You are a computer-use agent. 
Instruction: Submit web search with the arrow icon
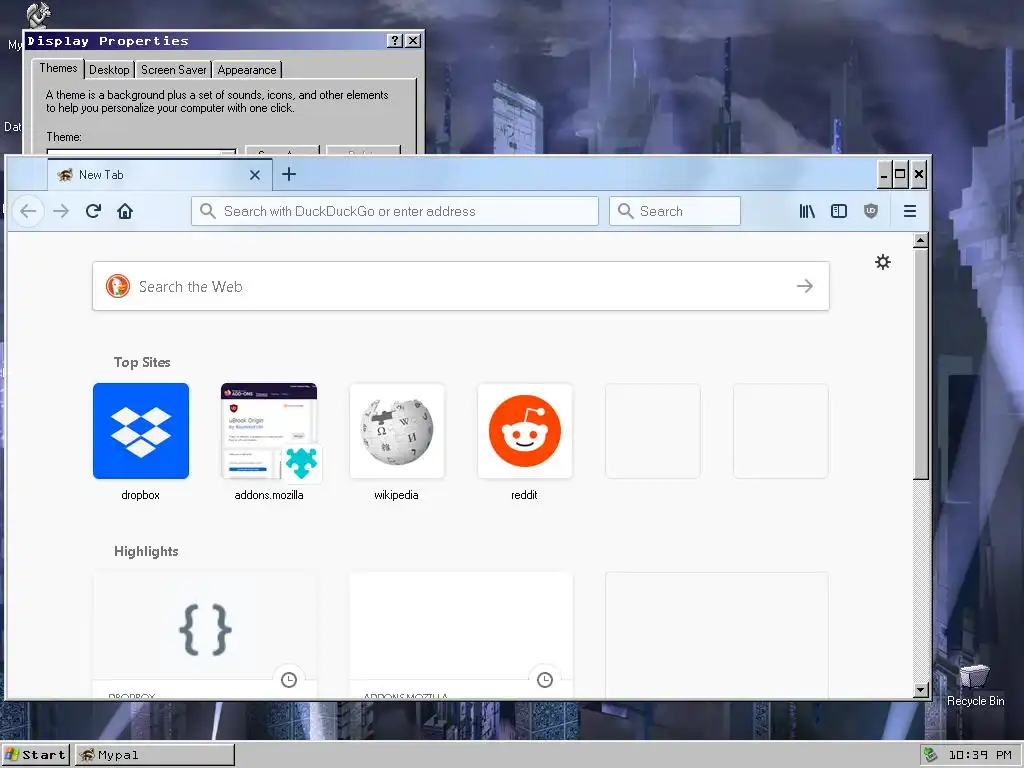click(805, 286)
